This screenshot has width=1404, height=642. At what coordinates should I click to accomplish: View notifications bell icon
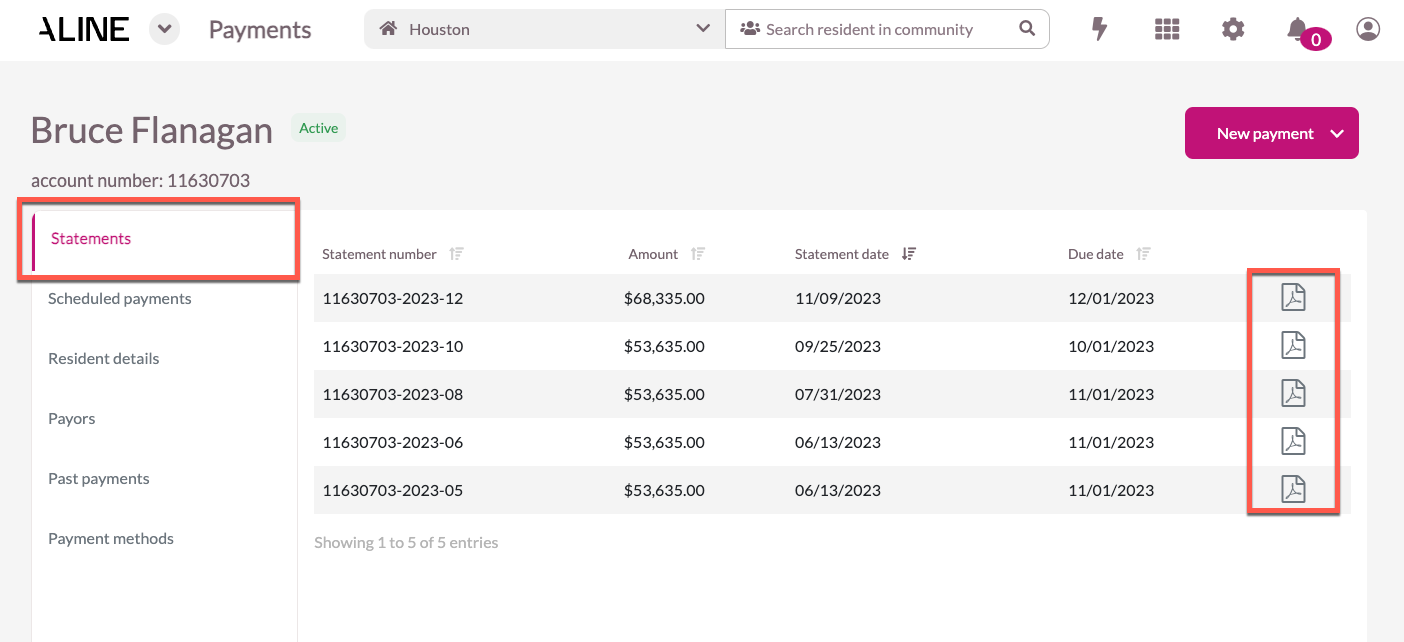(1297, 29)
